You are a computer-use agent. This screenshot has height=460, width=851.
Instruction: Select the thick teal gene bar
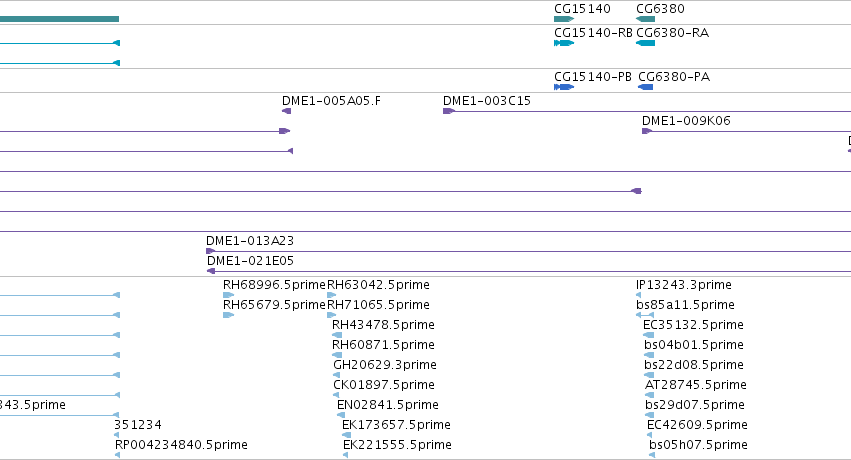(x=59, y=19)
